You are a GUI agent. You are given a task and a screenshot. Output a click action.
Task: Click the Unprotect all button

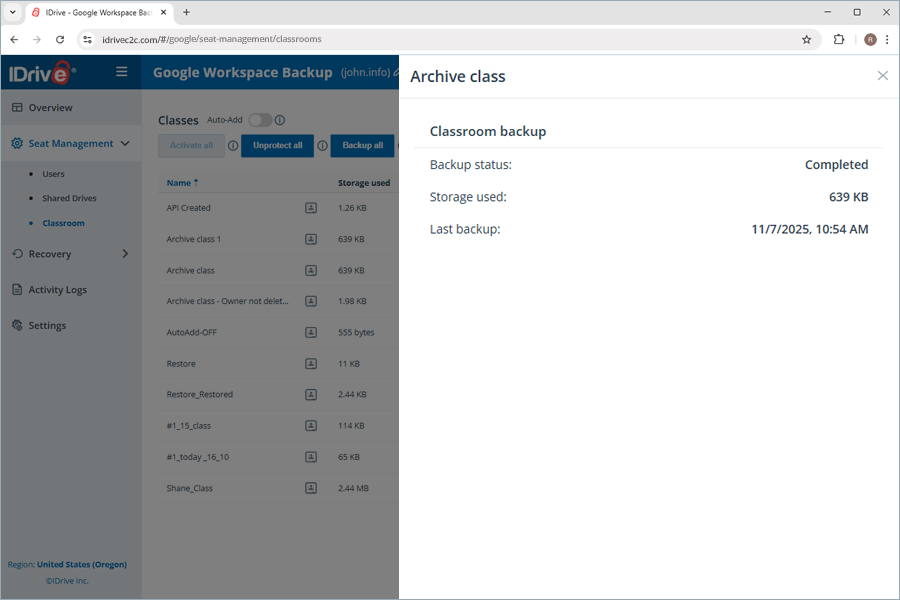click(277, 145)
